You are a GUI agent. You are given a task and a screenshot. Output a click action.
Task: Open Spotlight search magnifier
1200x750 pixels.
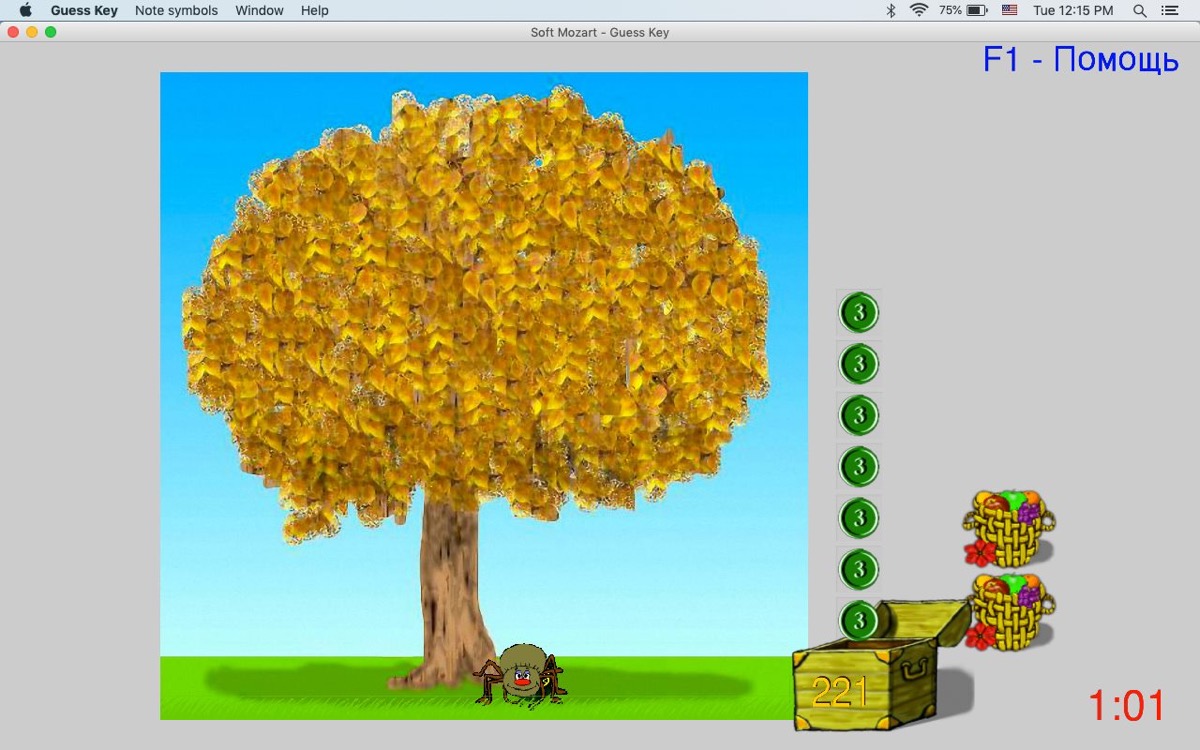pyautogui.click(x=1139, y=10)
